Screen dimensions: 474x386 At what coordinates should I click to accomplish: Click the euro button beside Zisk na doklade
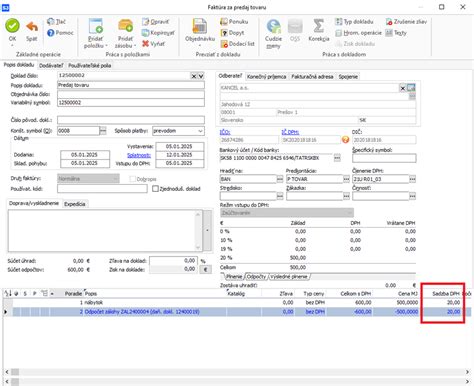pos(205,270)
